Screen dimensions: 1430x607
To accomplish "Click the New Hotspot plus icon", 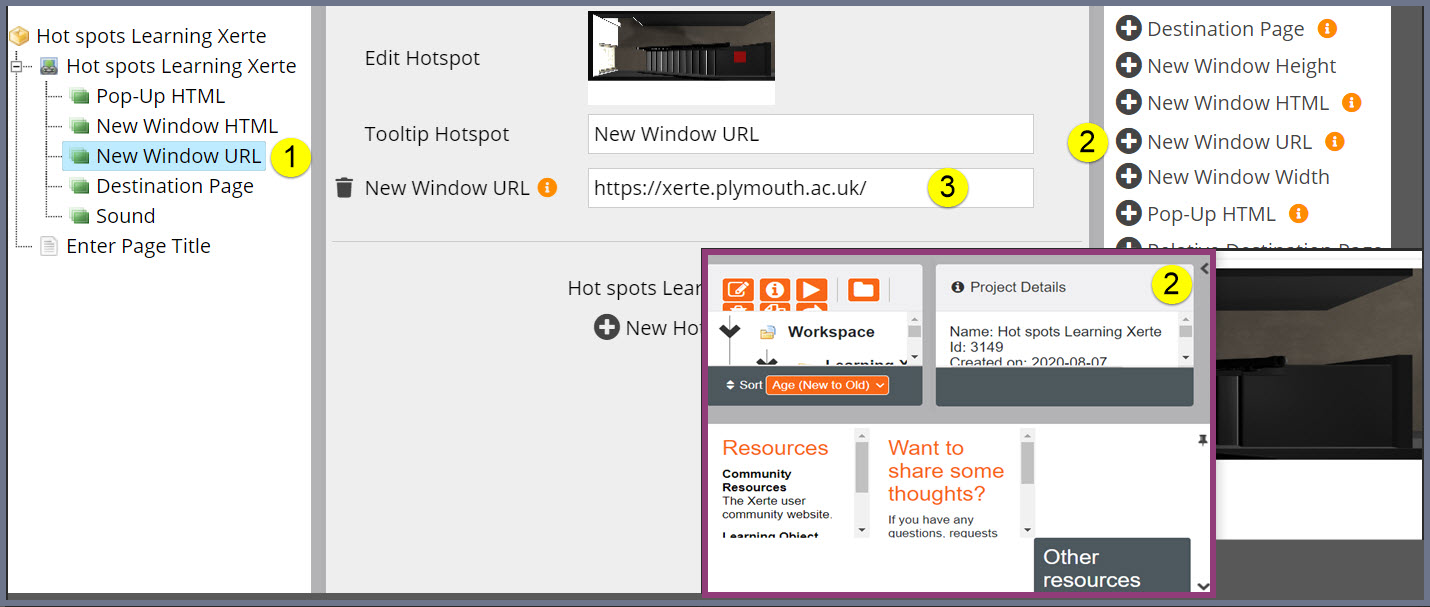I will pyautogui.click(x=607, y=327).
